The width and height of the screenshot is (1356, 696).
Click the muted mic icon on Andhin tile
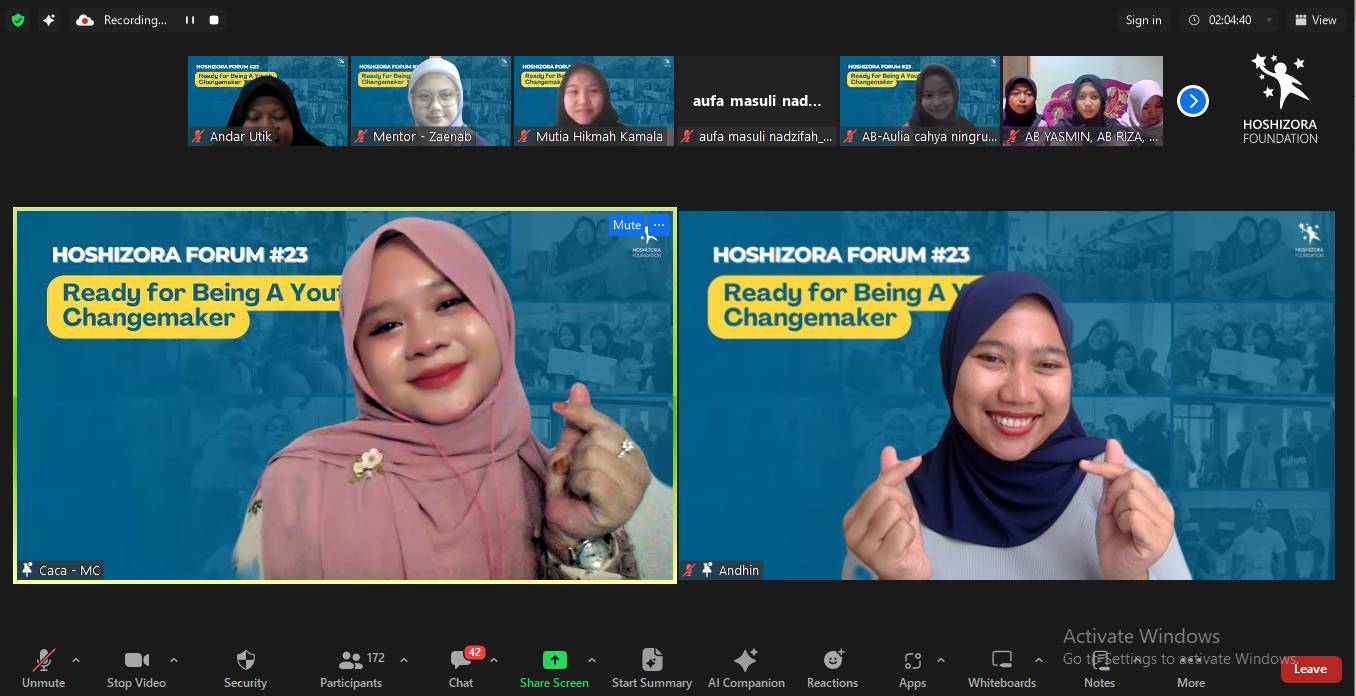tap(690, 570)
